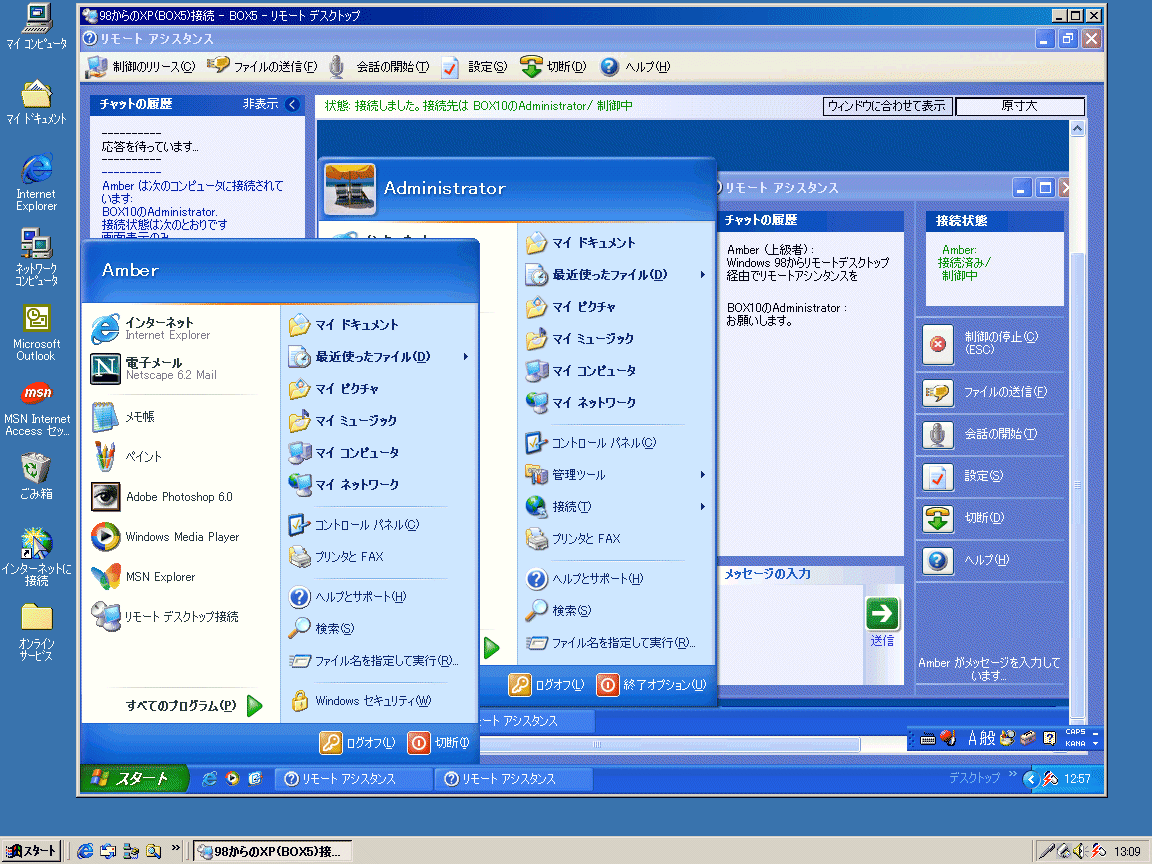This screenshot has height=864, width=1152.
Task: Click 切断 button in Amber's start menu
Action: pos(439,743)
